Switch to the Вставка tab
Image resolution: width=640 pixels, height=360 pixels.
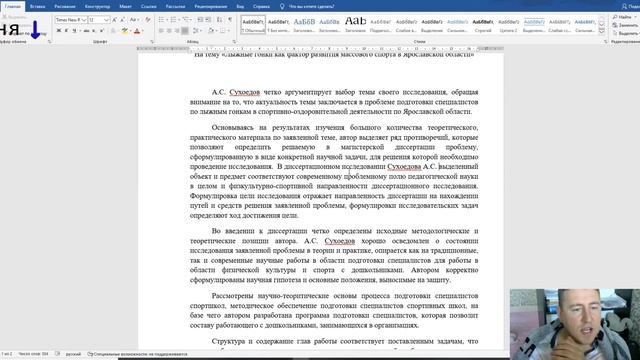pos(38,6)
